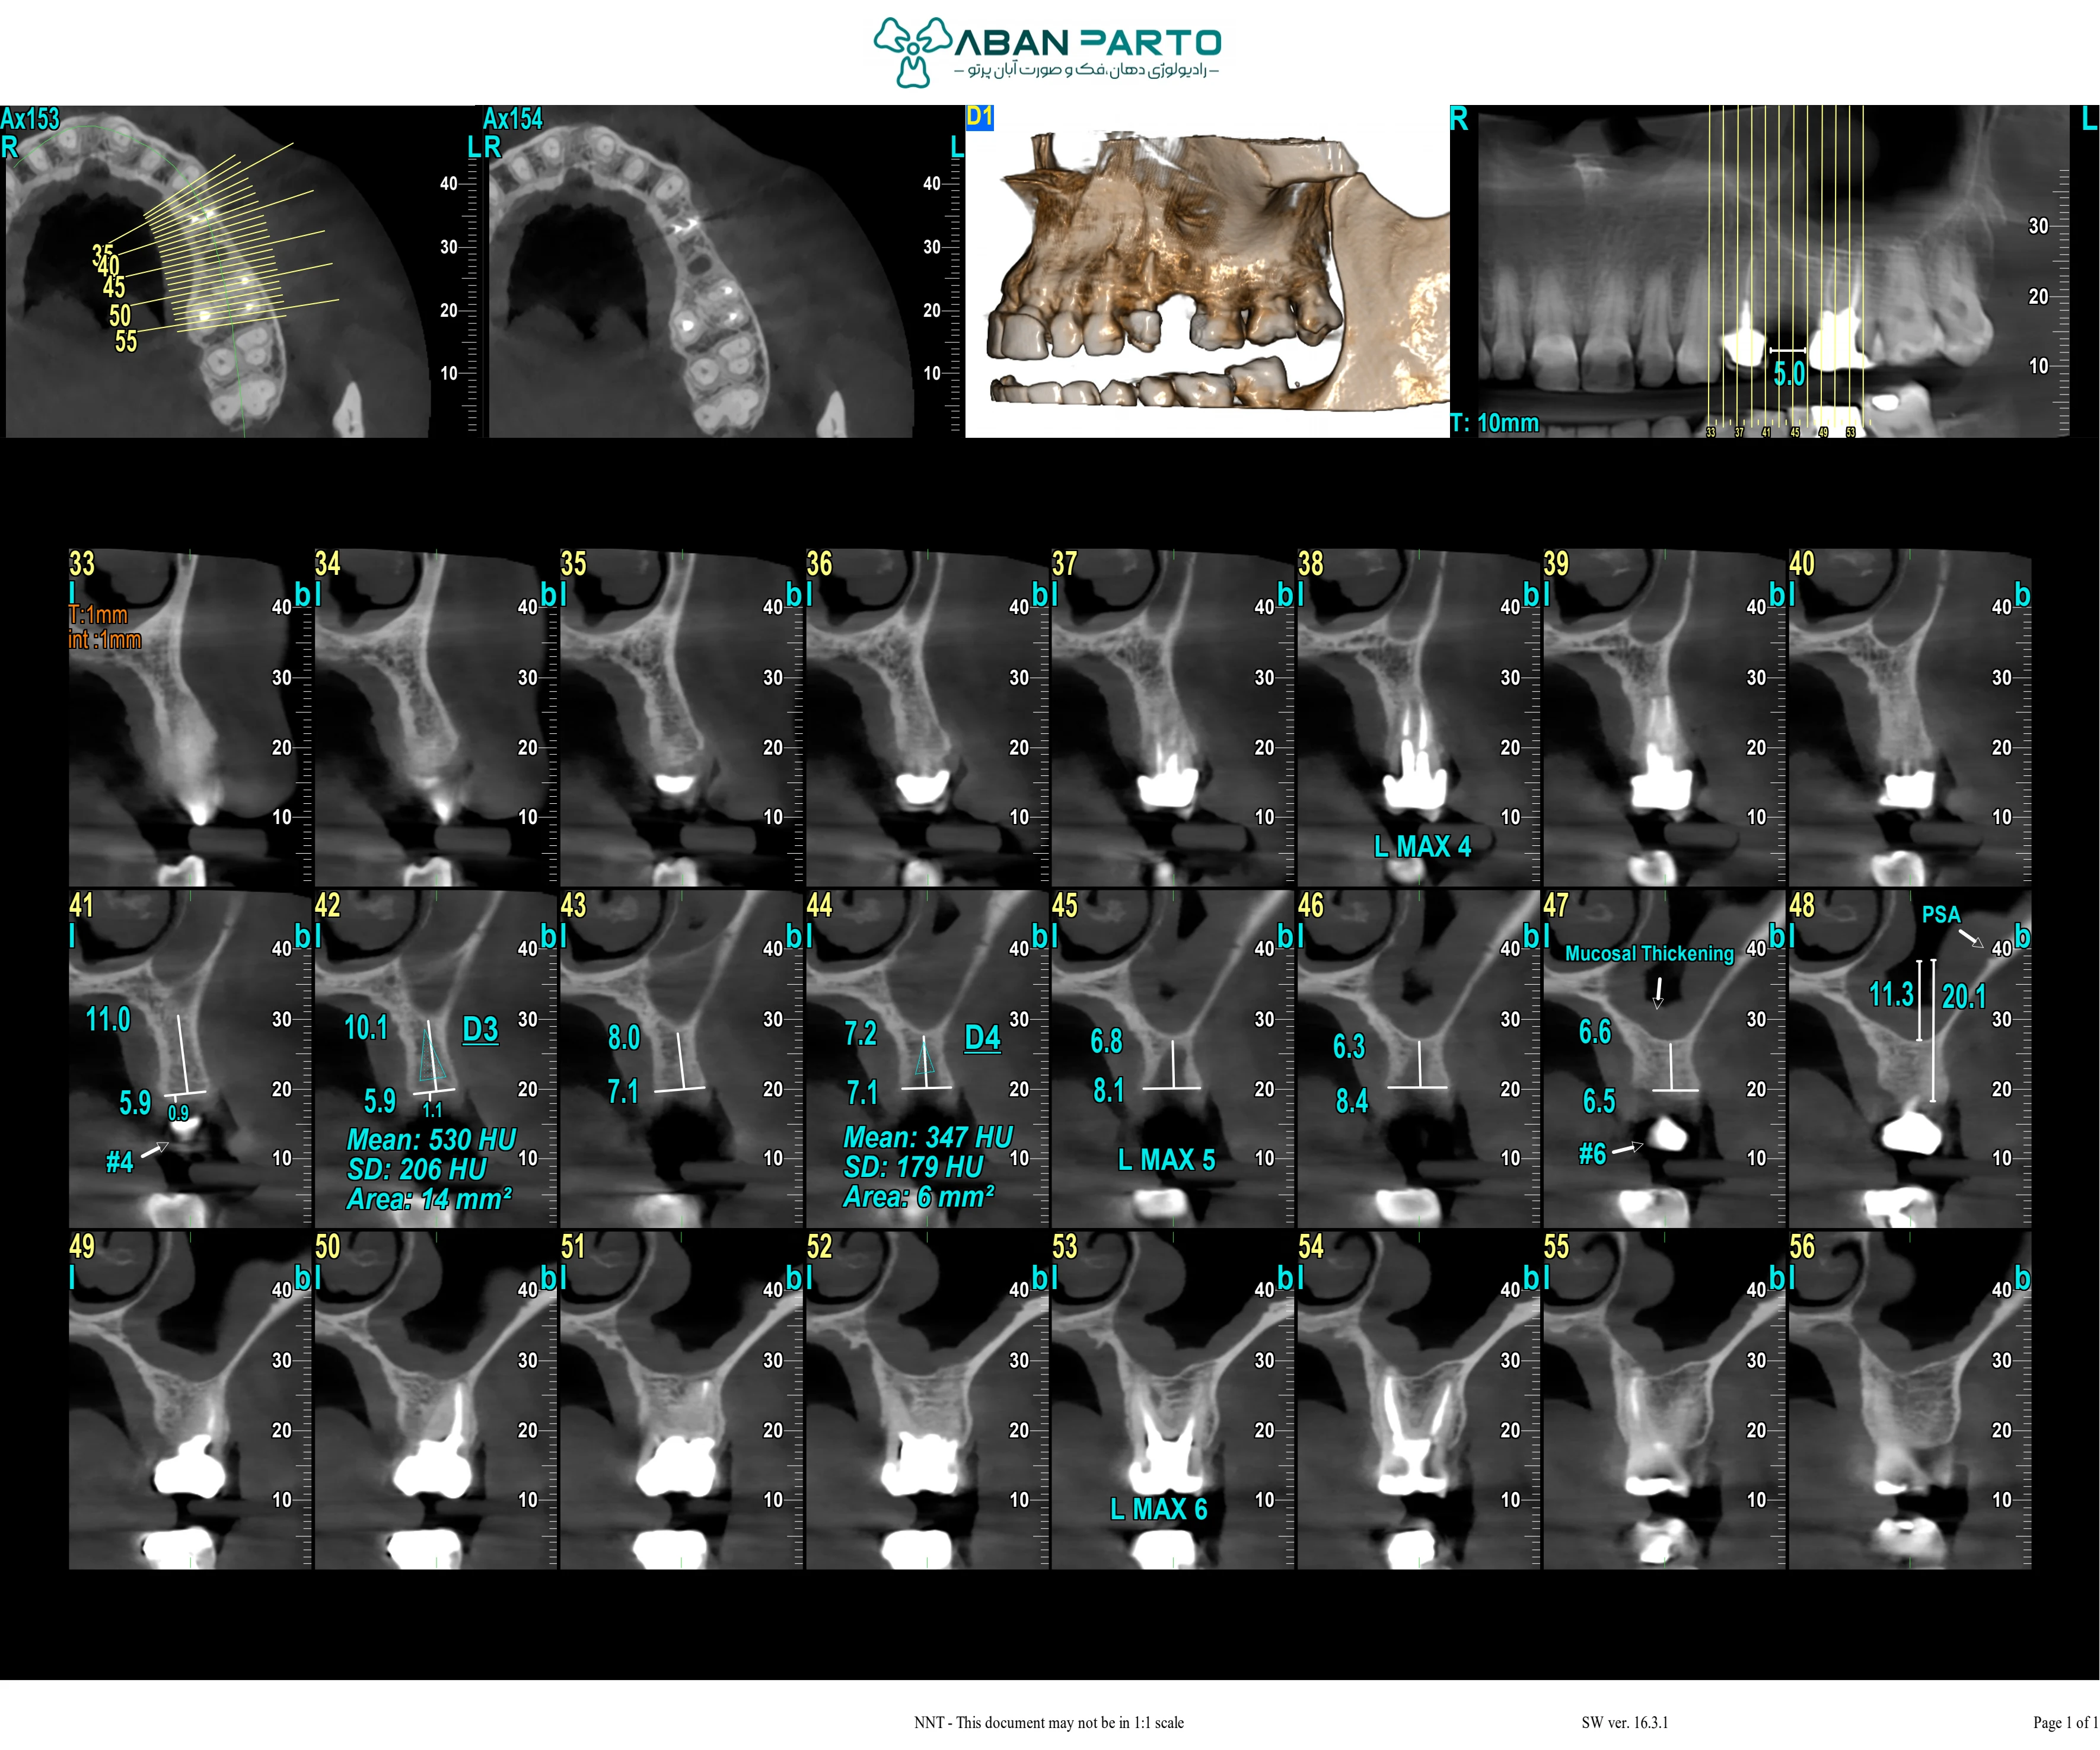Click the Area: 14 mm² value
The width and height of the screenshot is (2100, 1750).
[x=429, y=1199]
